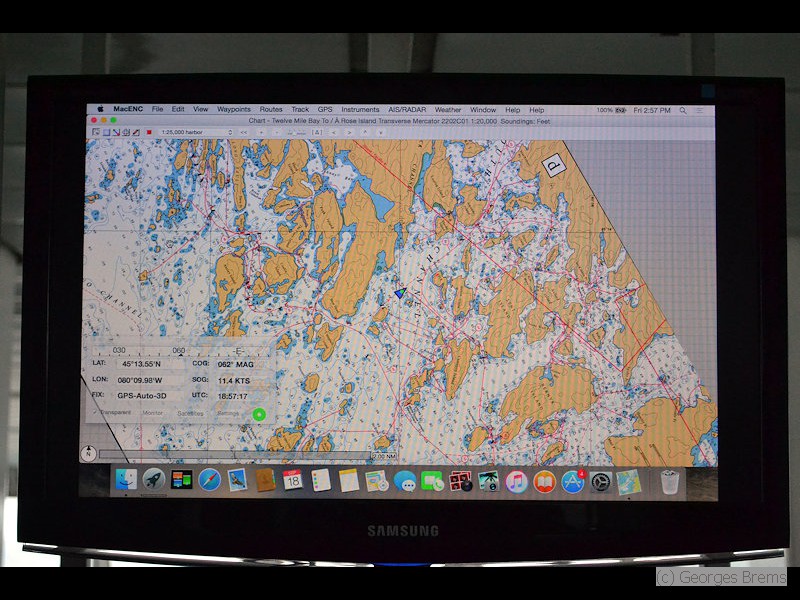Open the Mail app in the Dock

click(237, 480)
